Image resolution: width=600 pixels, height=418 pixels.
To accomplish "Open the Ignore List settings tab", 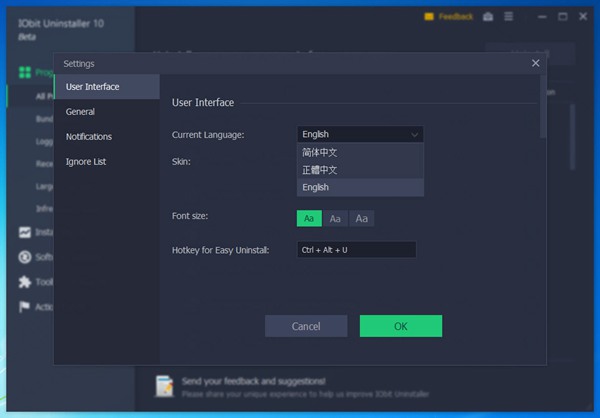I will coord(107,162).
